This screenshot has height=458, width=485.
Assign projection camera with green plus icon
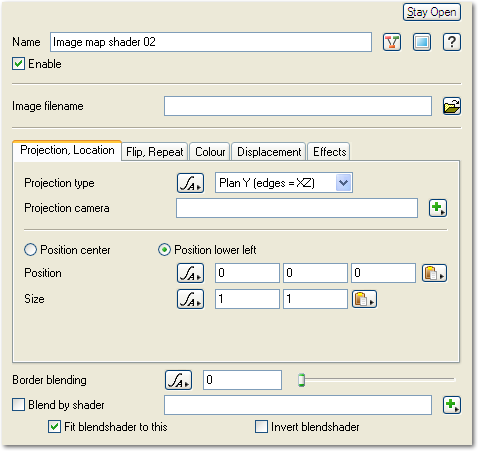(x=438, y=208)
